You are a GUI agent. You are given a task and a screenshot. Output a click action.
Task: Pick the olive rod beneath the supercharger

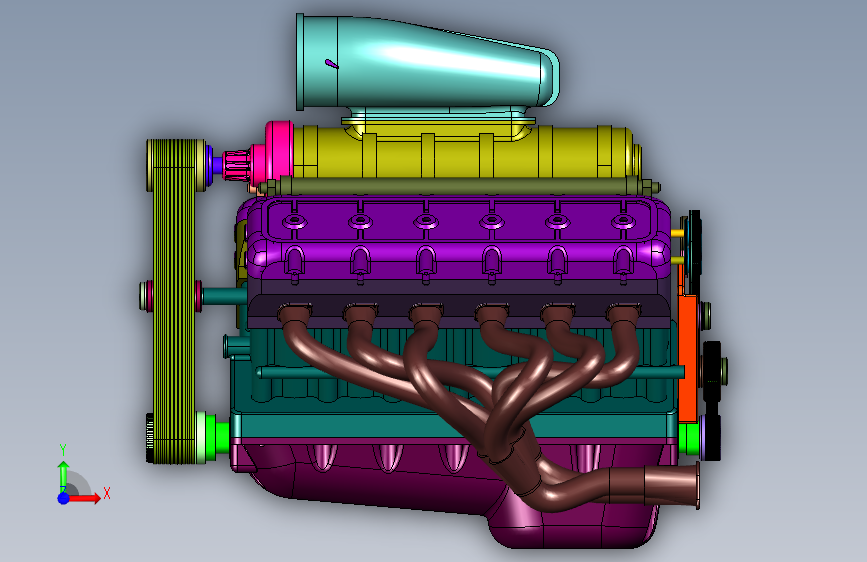tap(459, 186)
